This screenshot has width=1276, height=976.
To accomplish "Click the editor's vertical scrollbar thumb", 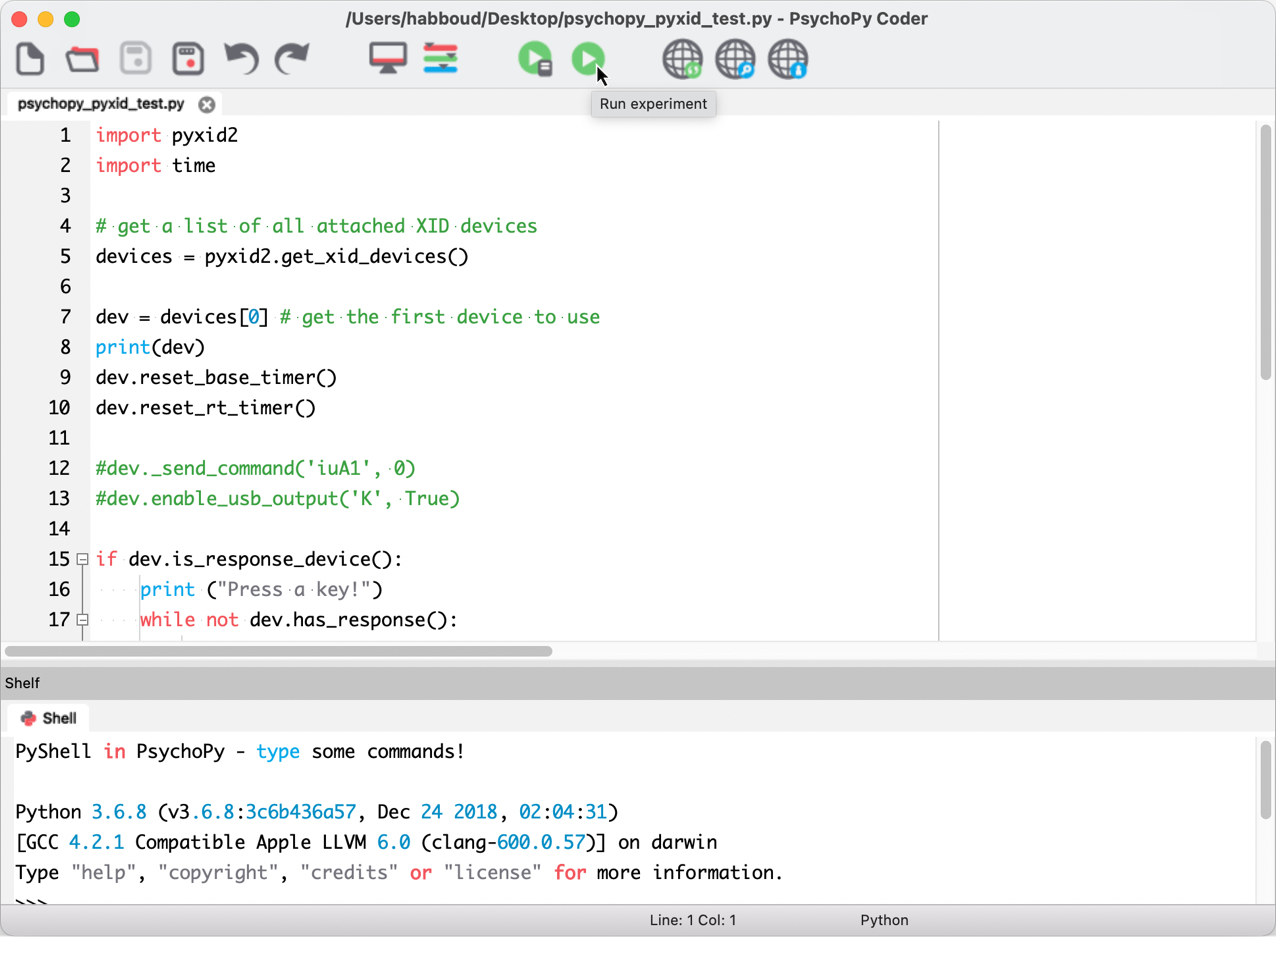I will click(x=1265, y=252).
